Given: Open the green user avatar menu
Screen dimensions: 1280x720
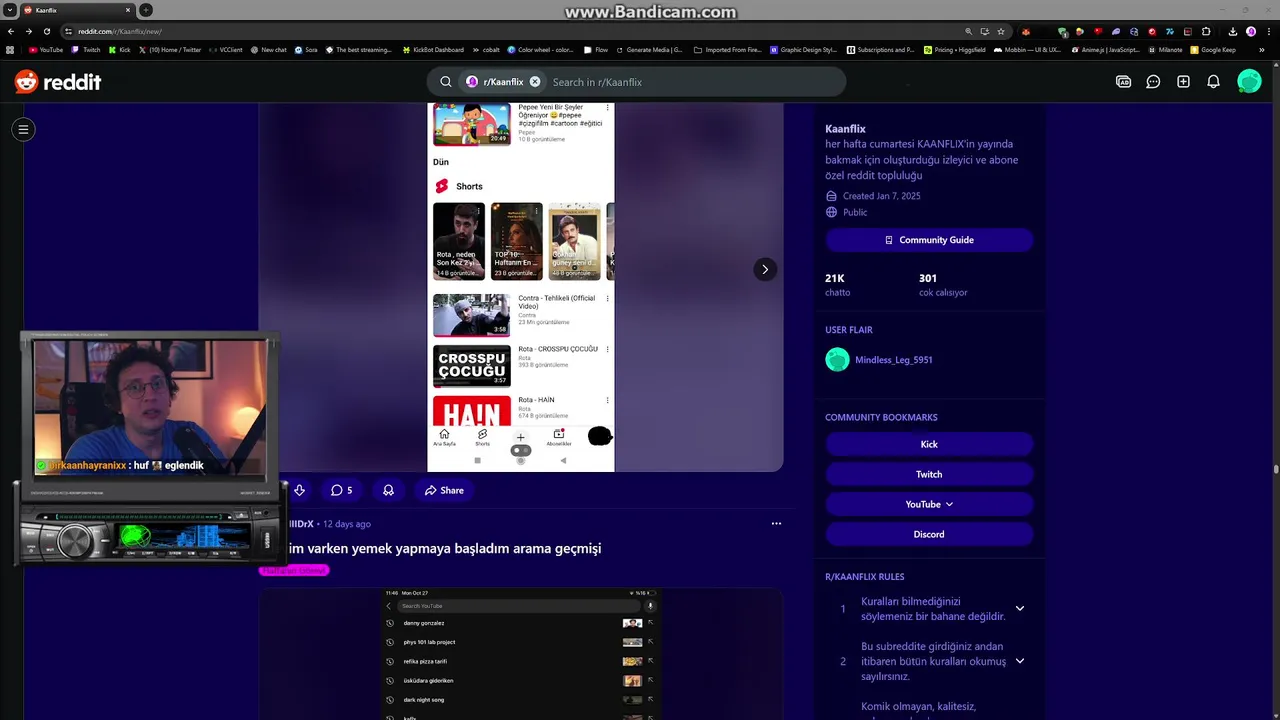Looking at the screenshot, I should click(x=1249, y=82).
